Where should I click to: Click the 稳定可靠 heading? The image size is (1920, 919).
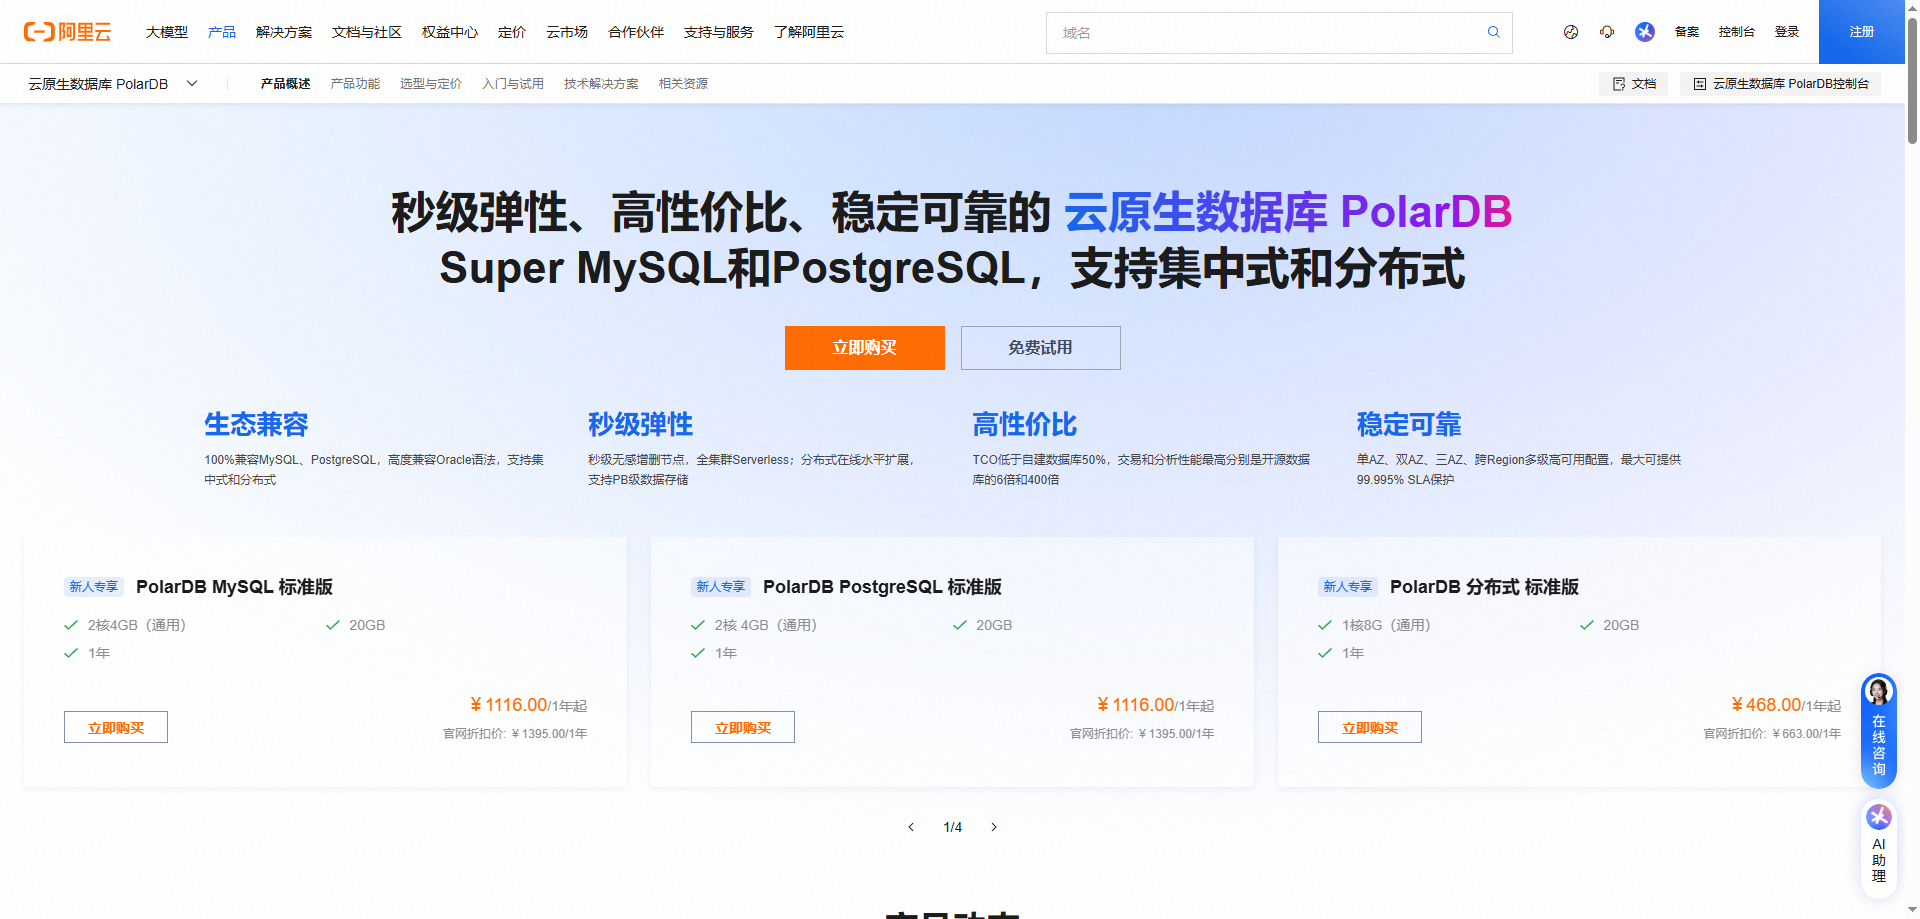(1409, 424)
